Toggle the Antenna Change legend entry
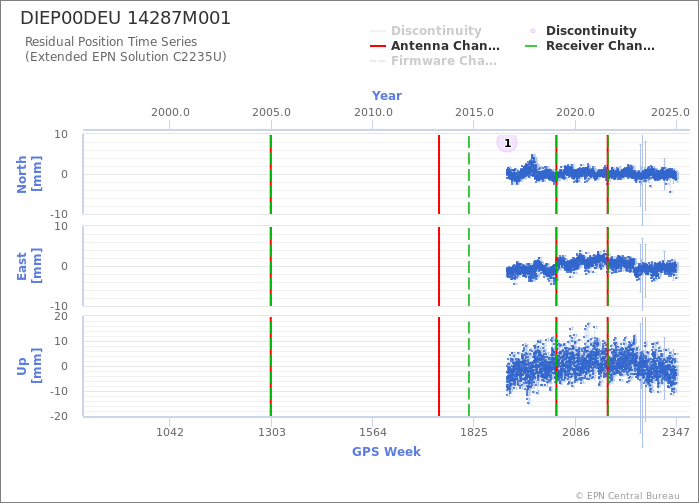This screenshot has height=504, width=700. pos(435,46)
